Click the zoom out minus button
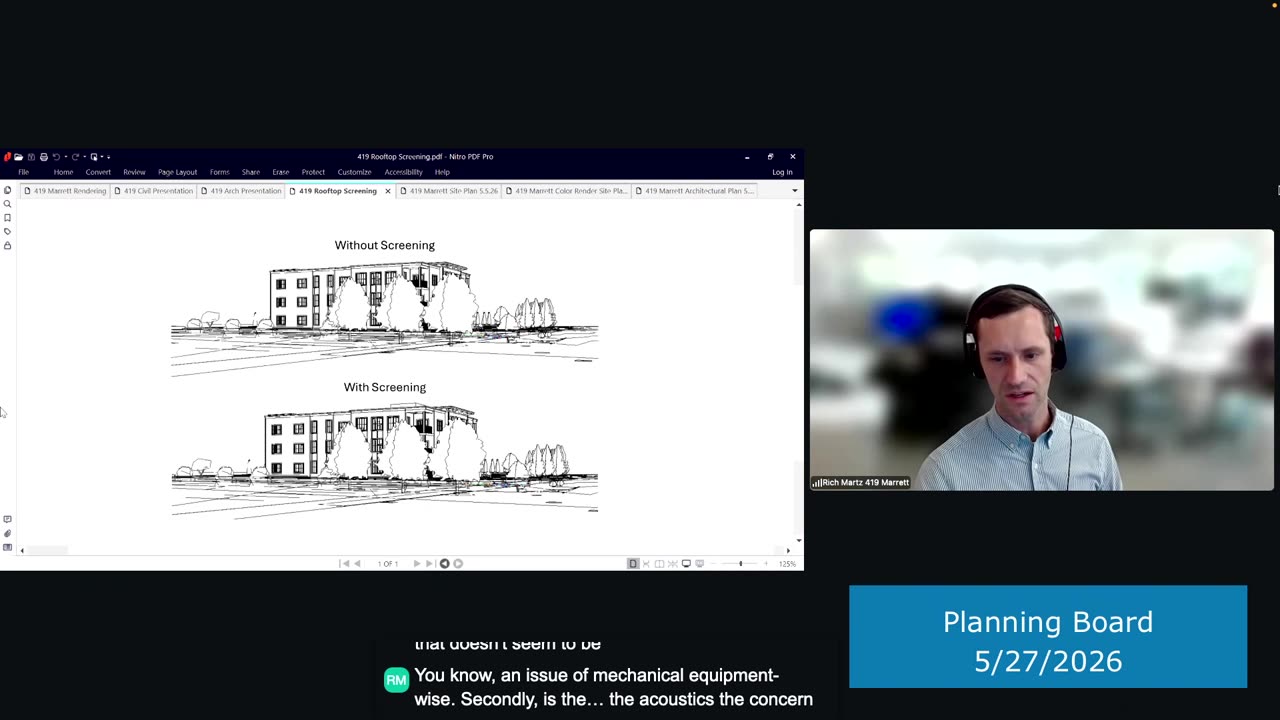The image size is (1280, 720). pyautogui.click(x=714, y=563)
